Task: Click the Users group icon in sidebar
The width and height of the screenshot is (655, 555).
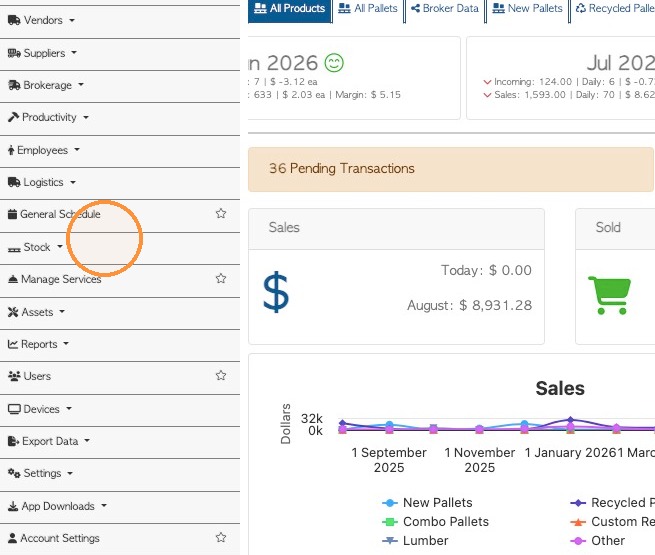Action: (x=14, y=376)
